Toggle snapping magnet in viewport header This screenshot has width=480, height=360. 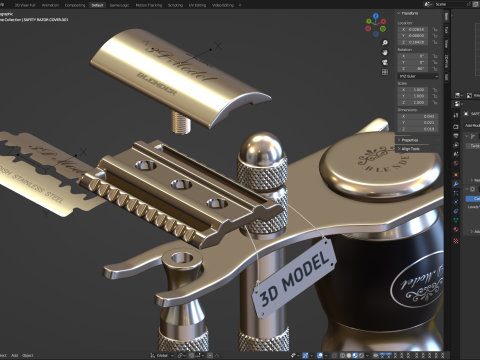coord(191,355)
